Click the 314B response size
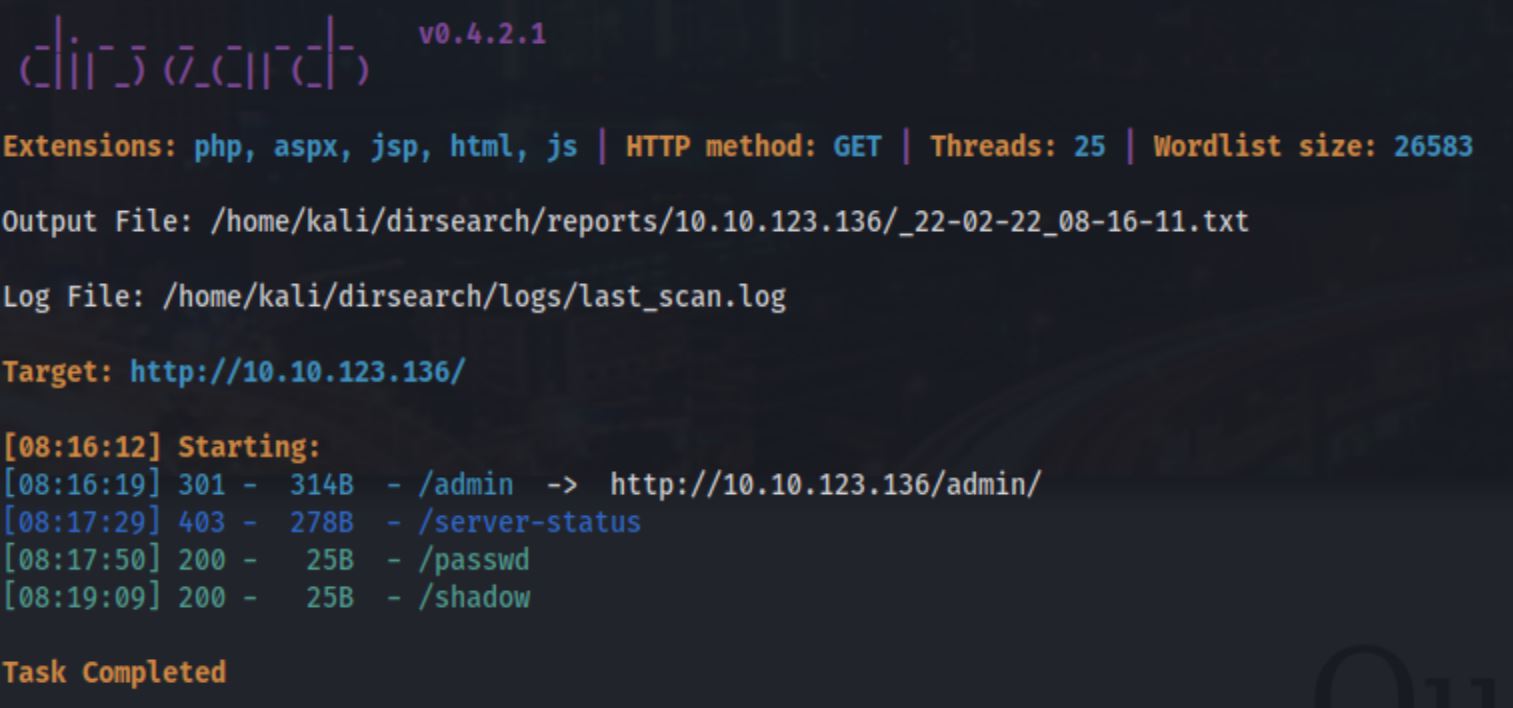This screenshot has width=1513, height=708. point(322,485)
